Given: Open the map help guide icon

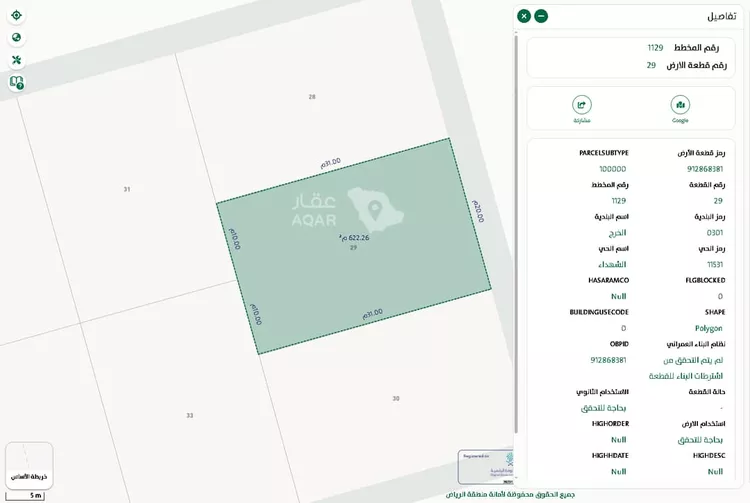Looking at the screenshot, I should point(16,82).
